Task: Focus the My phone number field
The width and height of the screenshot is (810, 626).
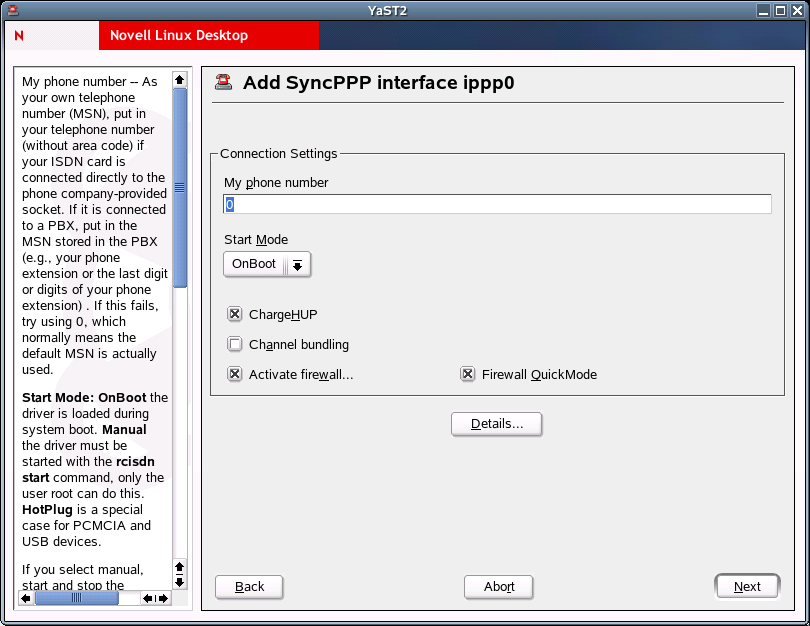Action: coord(497,204)
